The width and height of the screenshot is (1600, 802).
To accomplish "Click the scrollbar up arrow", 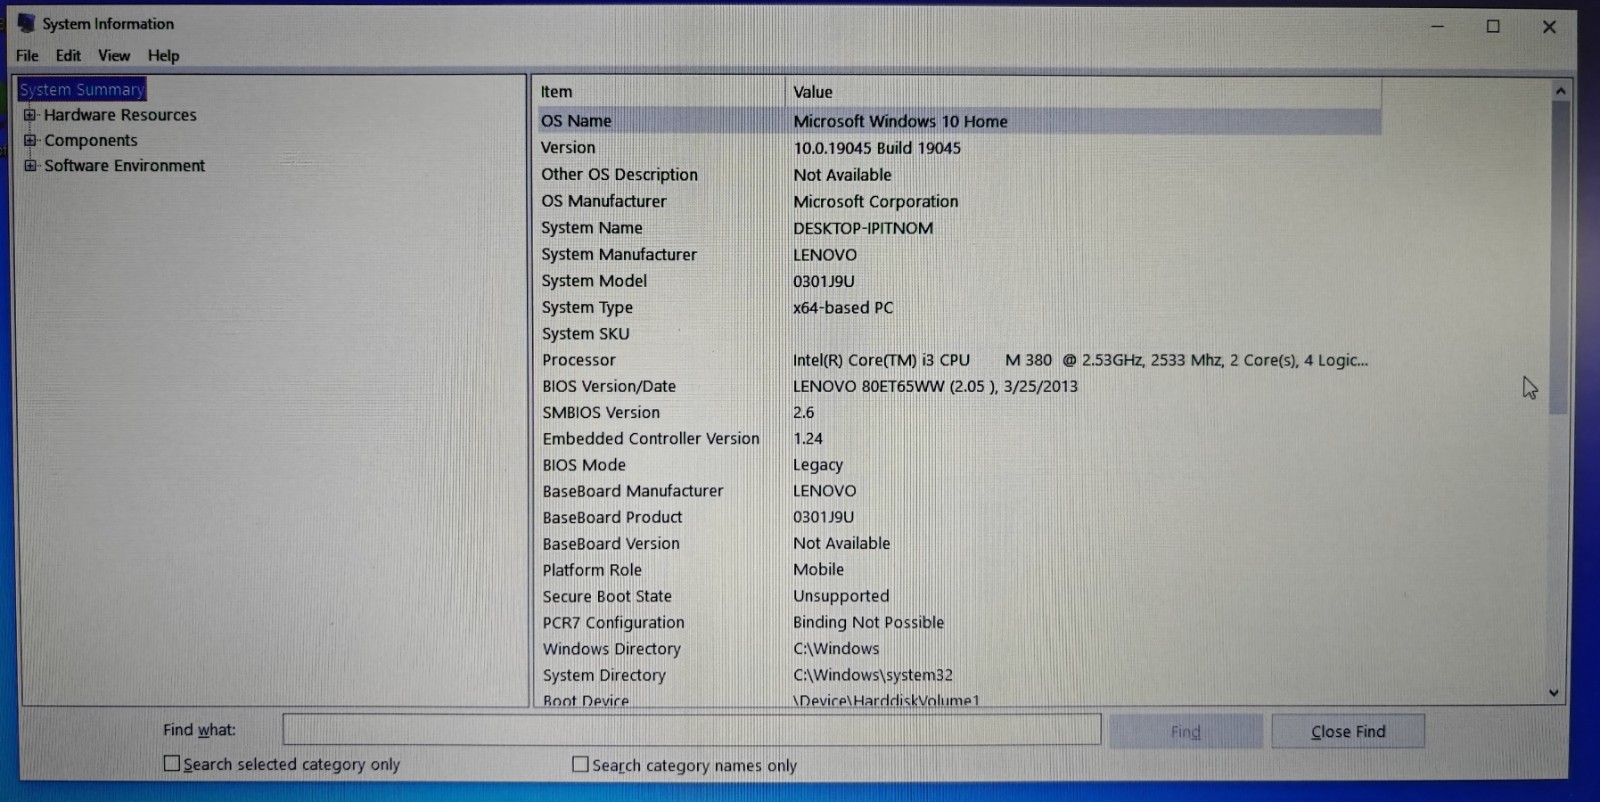I will point(1560,91).
